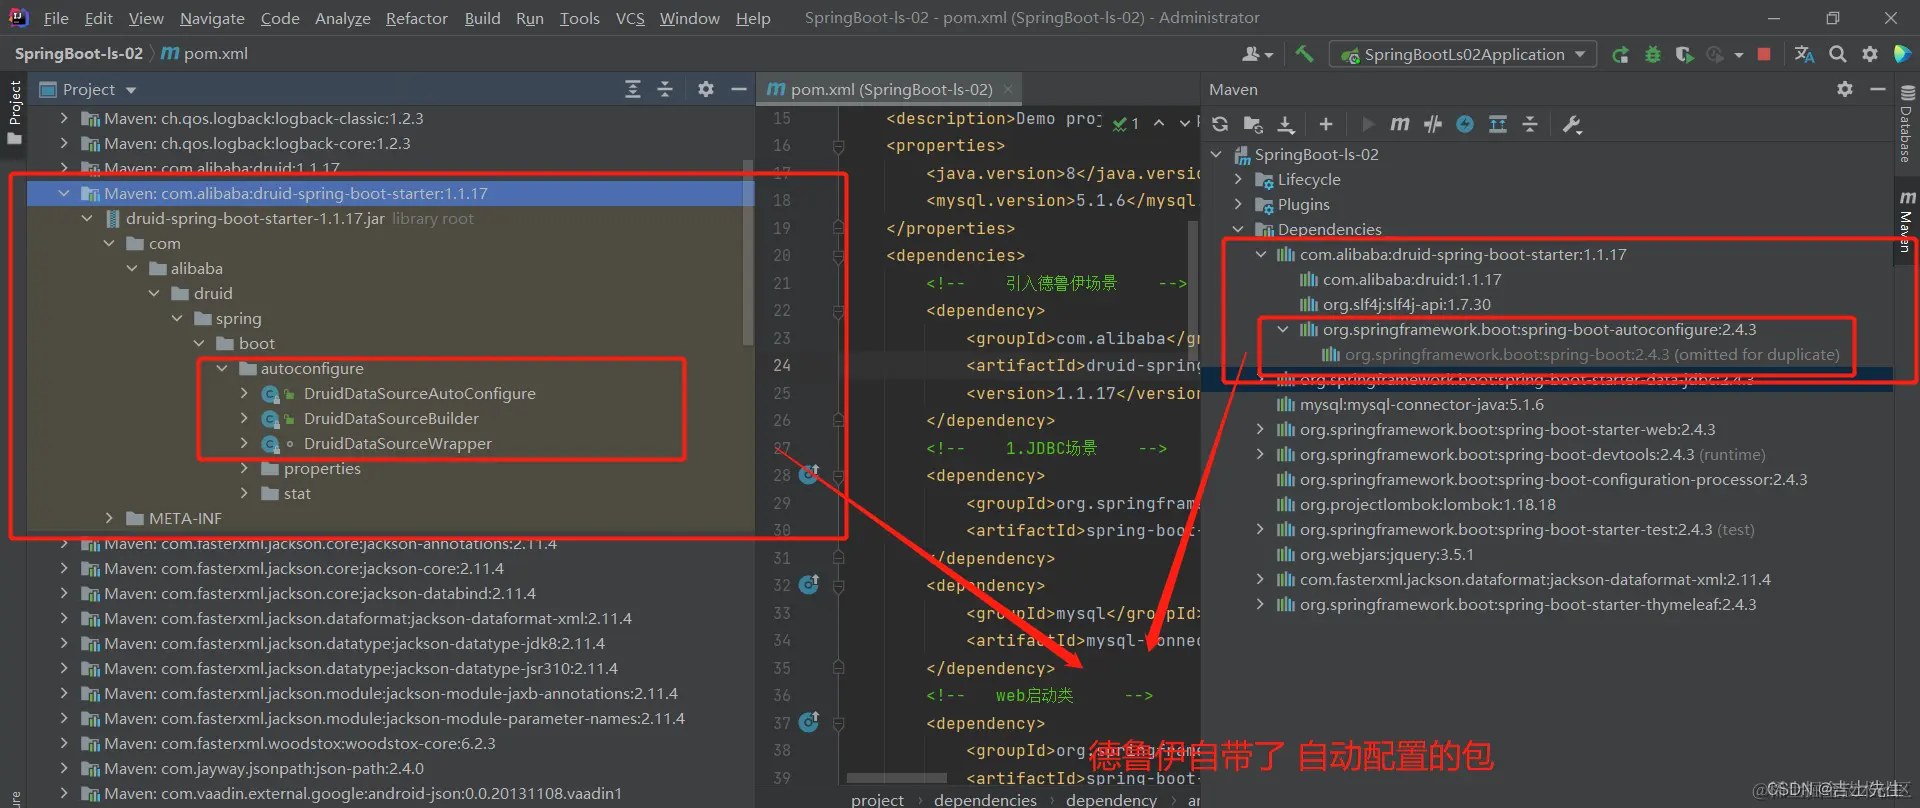
Task: Open Maven panel options gear
Action: pos(1845,89)
